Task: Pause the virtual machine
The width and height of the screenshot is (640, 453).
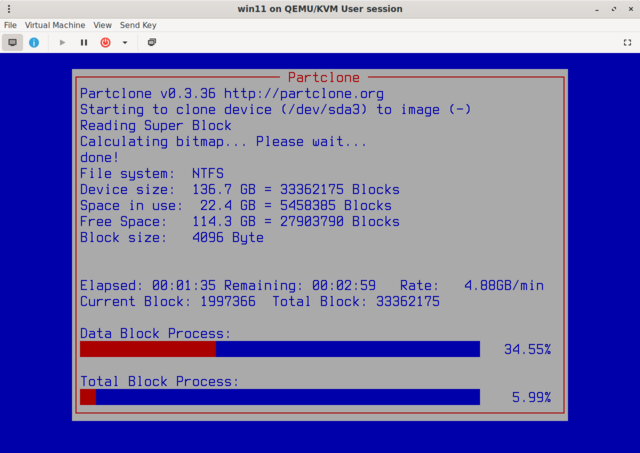Action: (x=84, y=43)
